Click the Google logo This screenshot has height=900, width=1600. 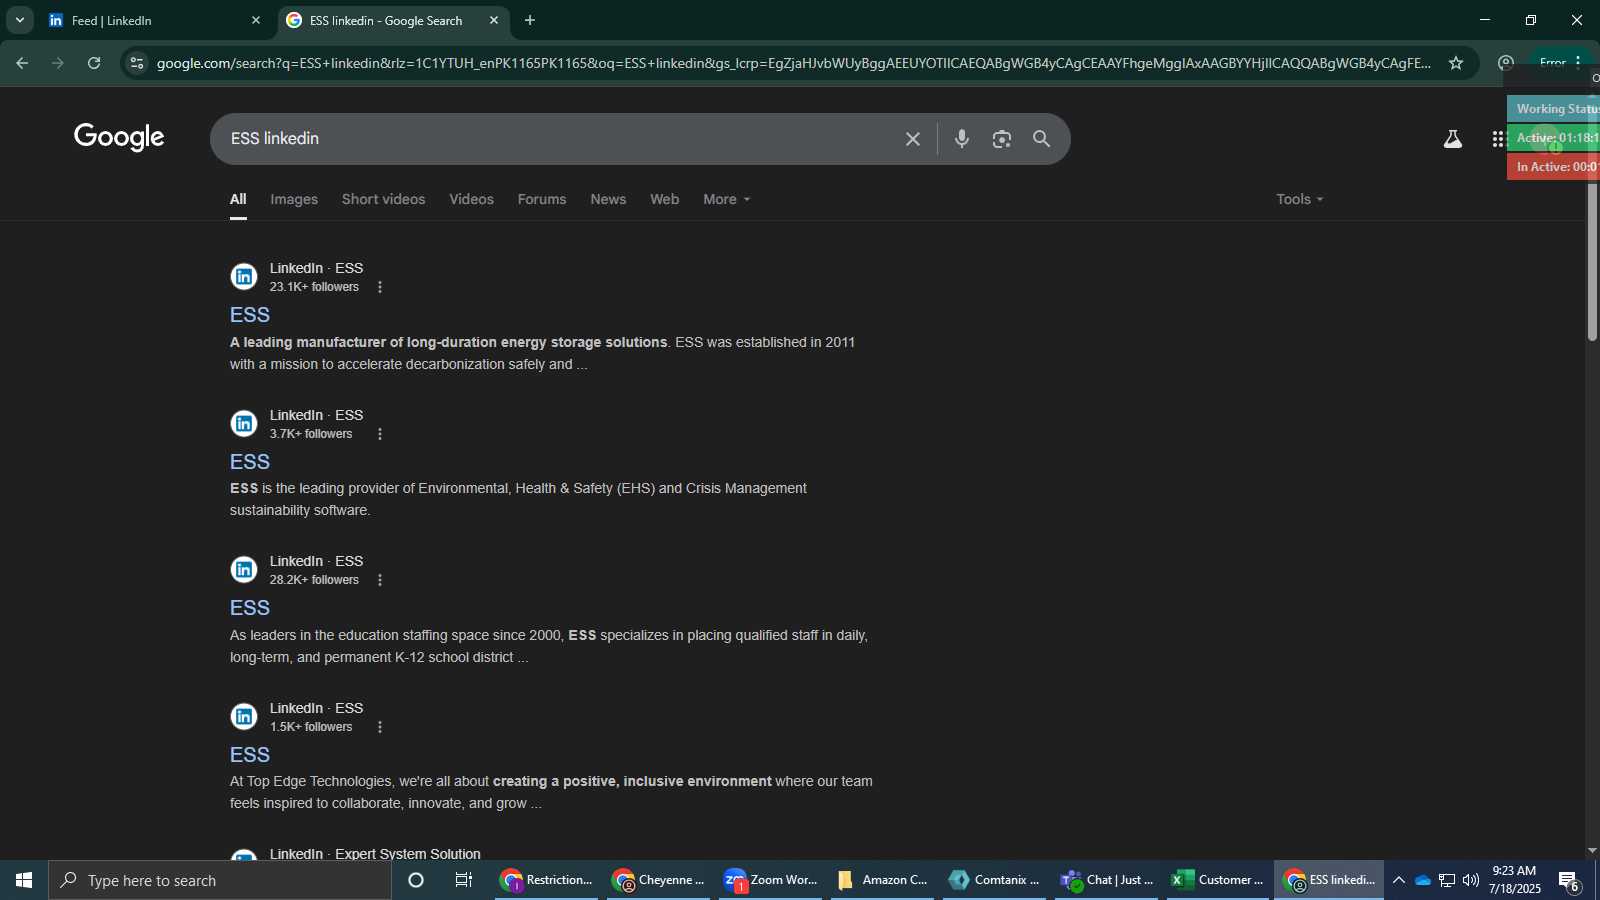point(119,137)
